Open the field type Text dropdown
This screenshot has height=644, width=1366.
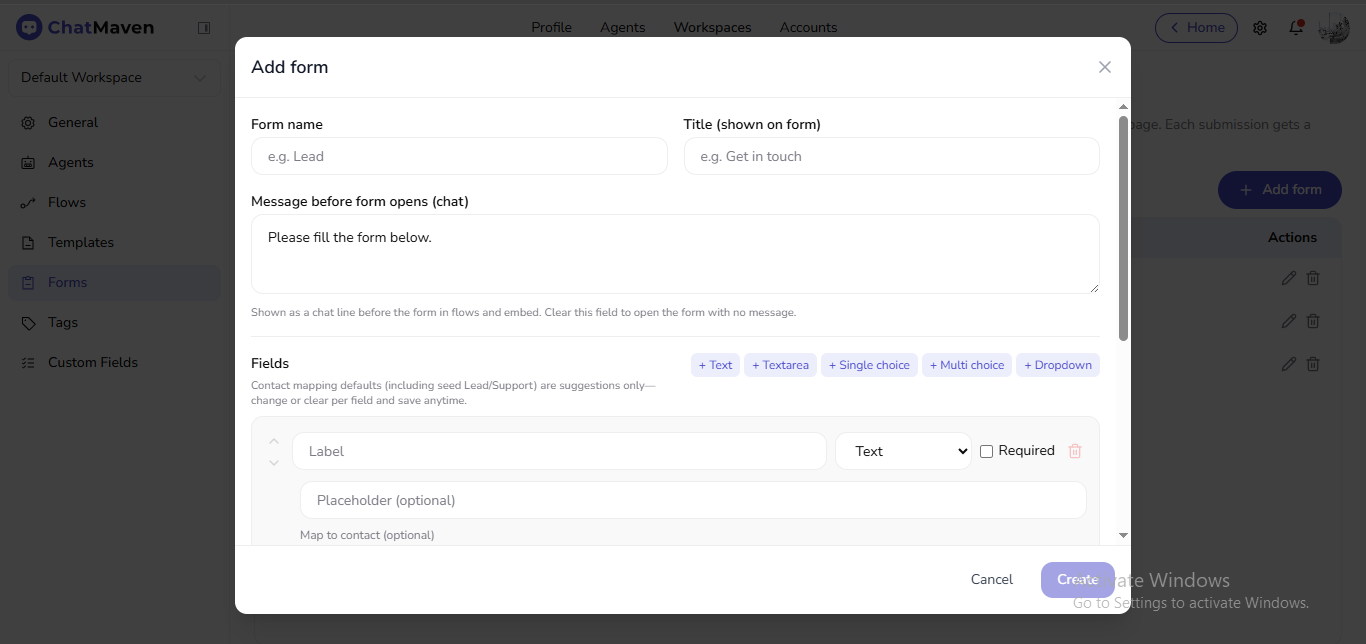(903, 451)
